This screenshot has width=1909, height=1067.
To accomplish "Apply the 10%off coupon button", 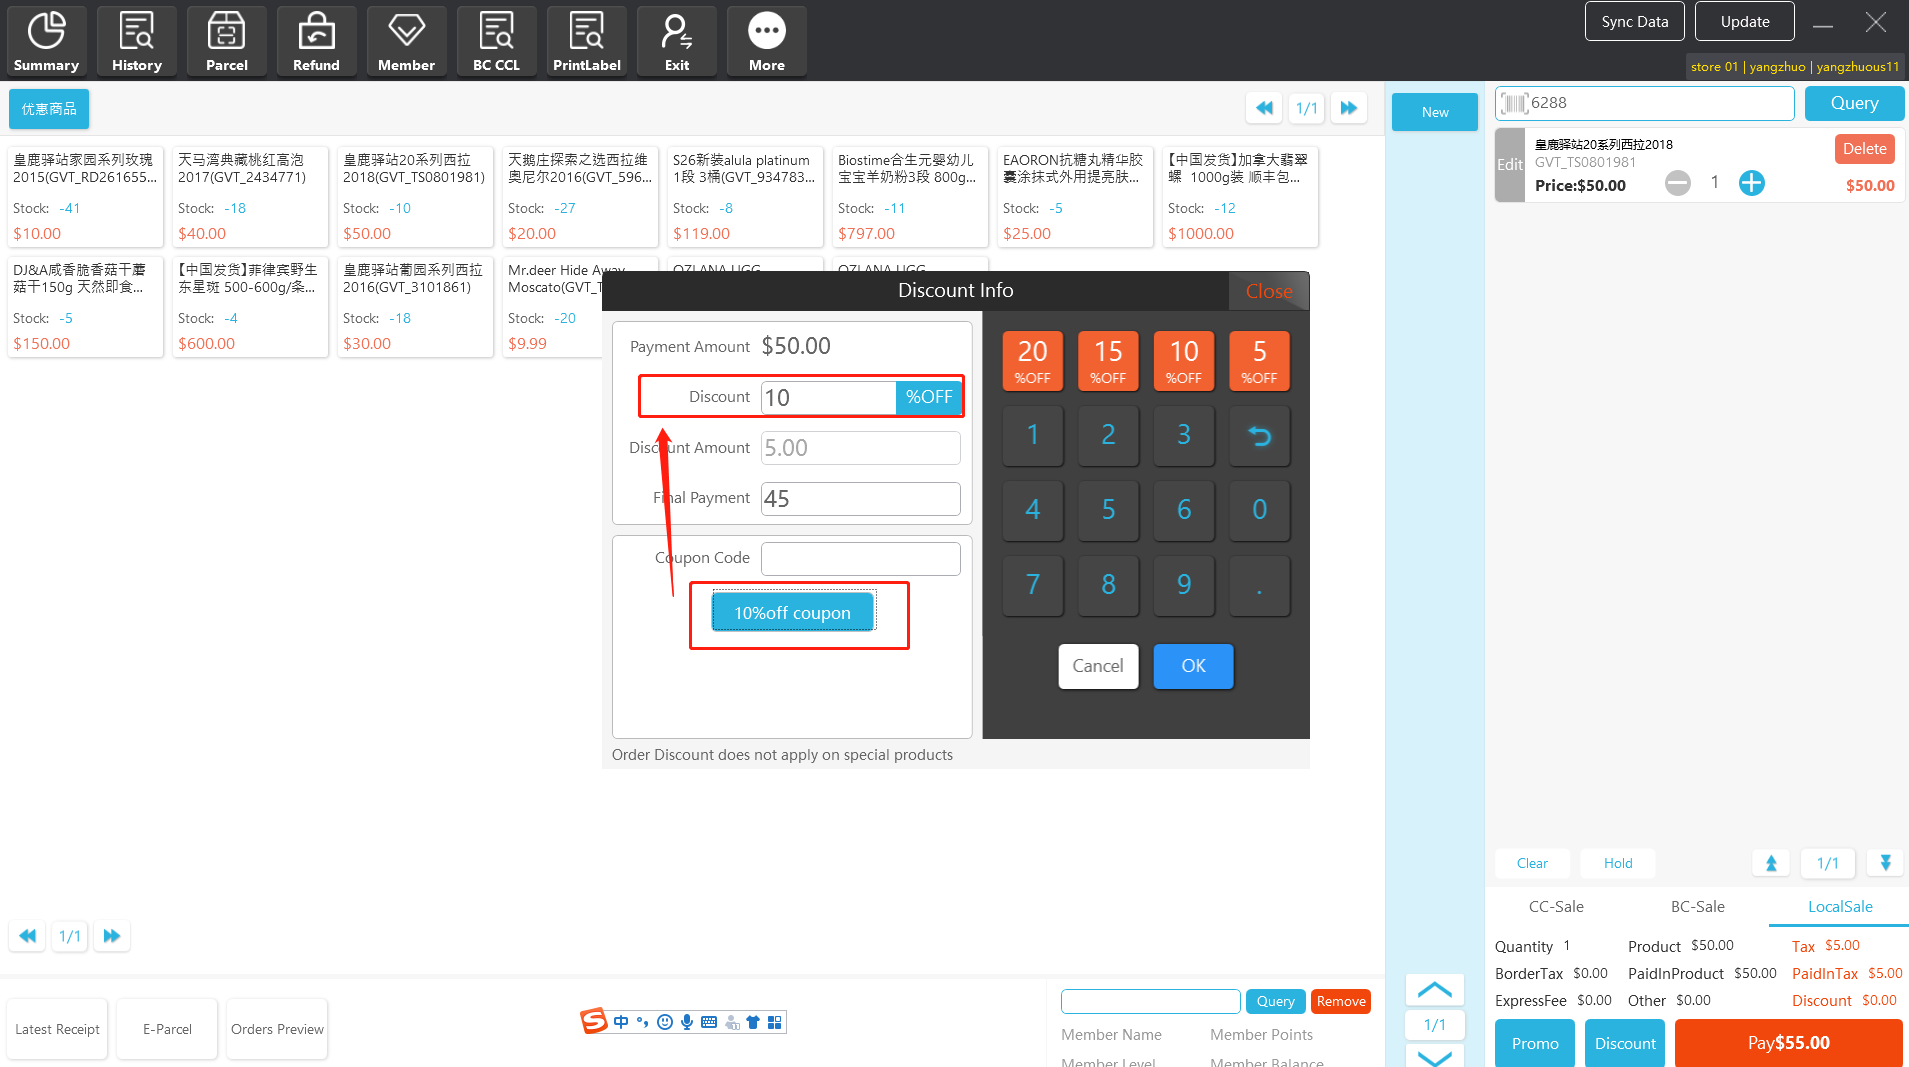I will point(792,612).
